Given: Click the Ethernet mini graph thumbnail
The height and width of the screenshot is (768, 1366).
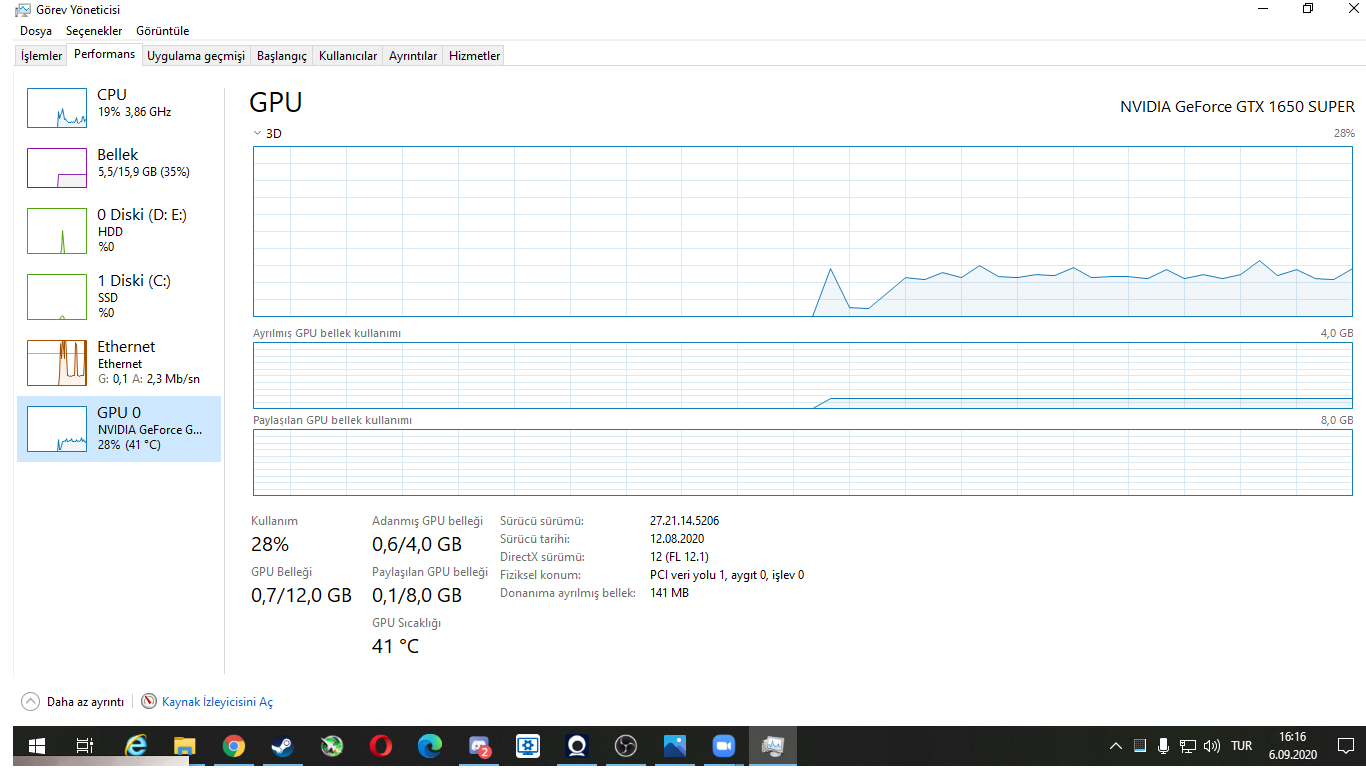Looking at the screenshot, I should [x=57, y=362].
